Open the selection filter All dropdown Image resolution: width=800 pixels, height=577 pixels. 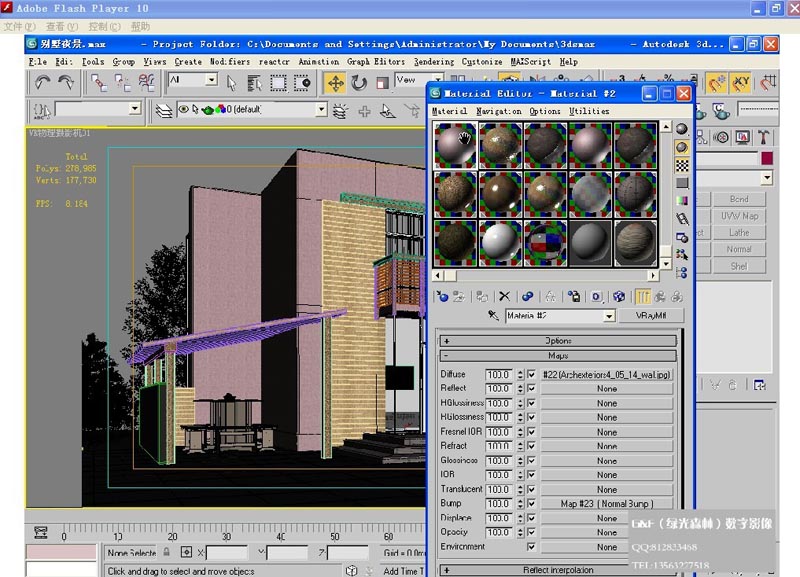coord(211,80)
